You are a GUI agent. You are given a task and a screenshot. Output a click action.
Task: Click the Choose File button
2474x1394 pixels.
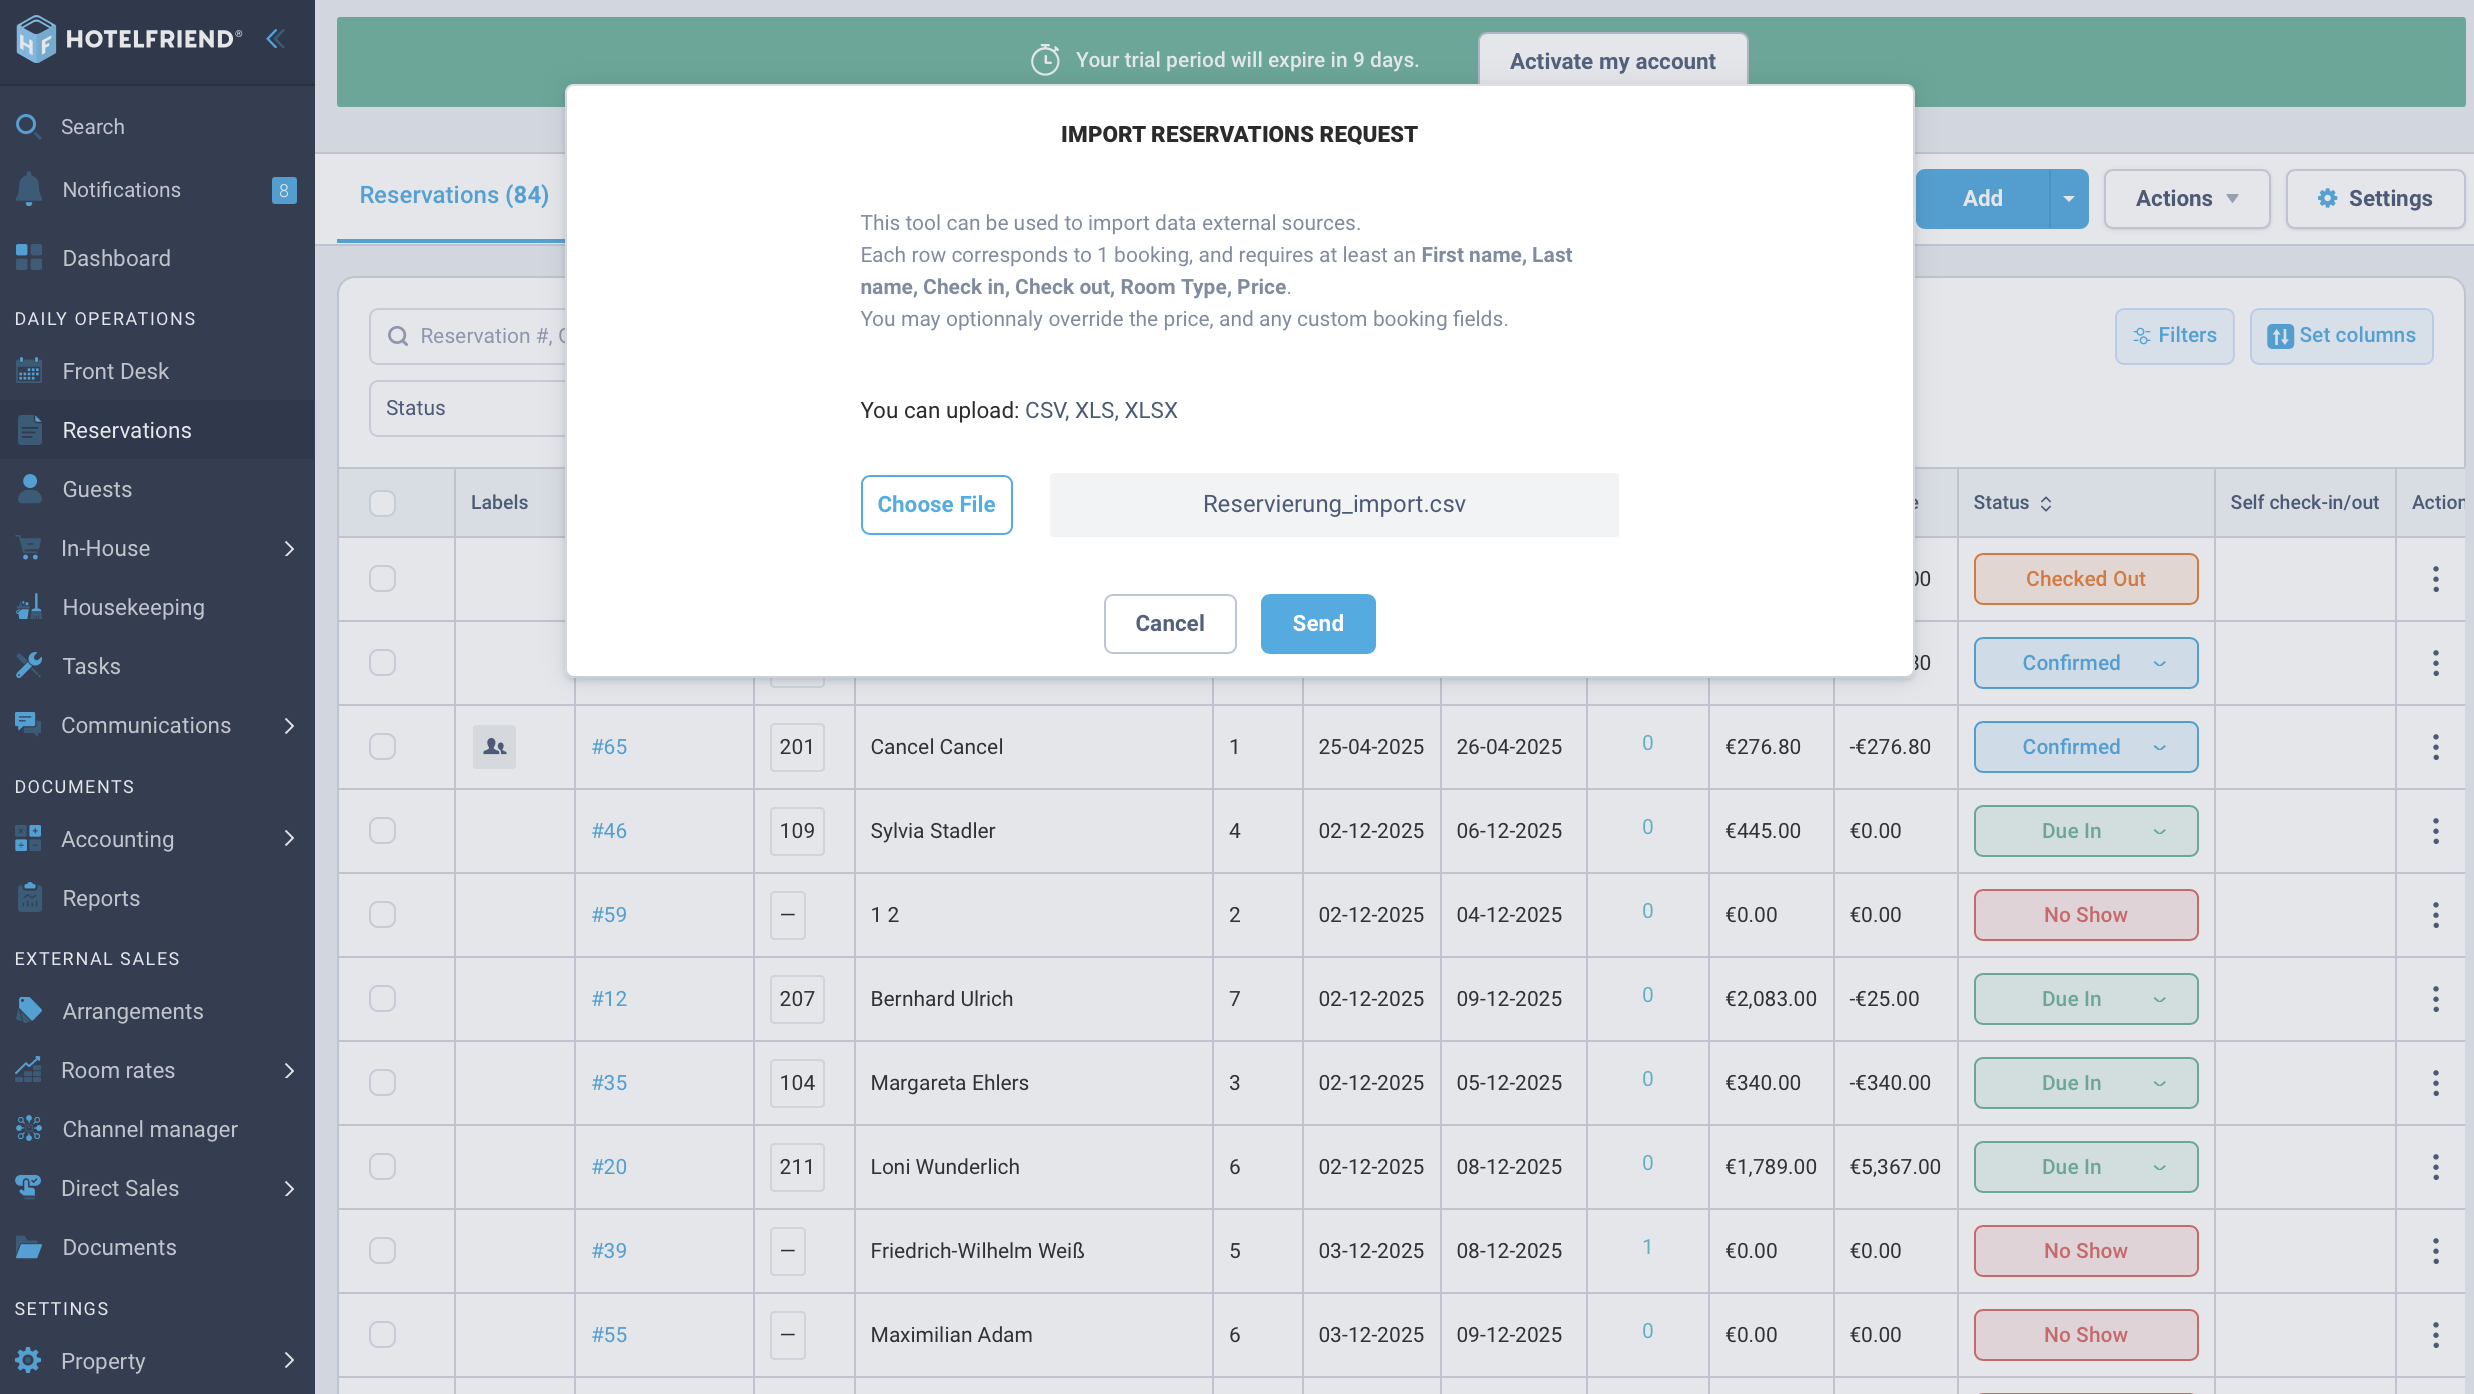[936, 504]
